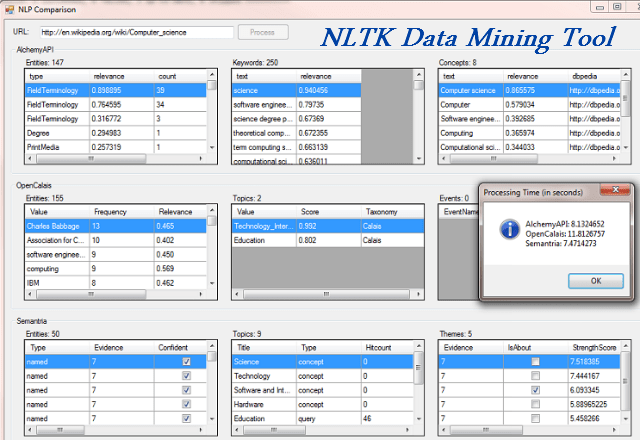Toggle Confident checkbox in fourth named row
Image resolution: width=640 pixels, height=440 pixels.
point(187,404)
